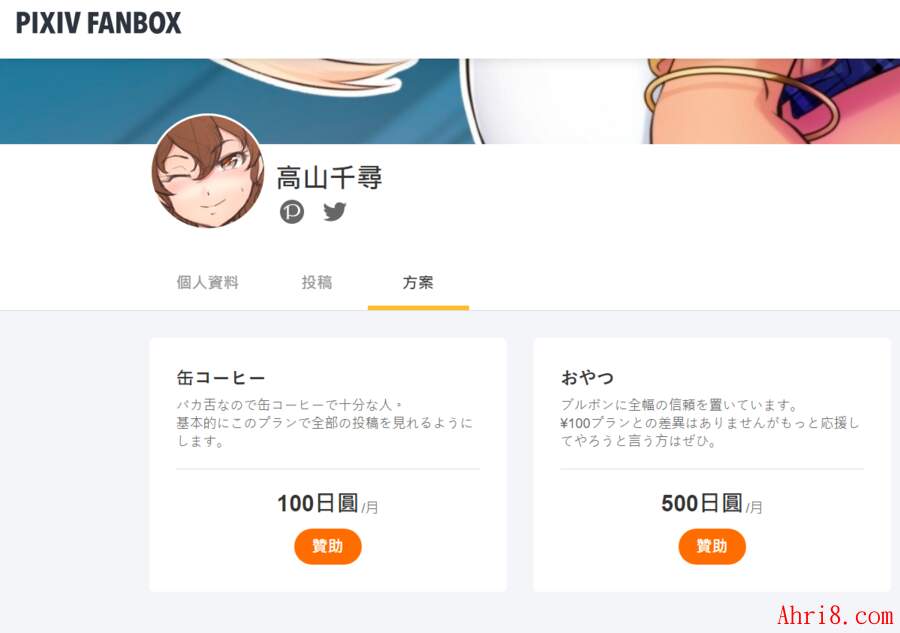The image size is (900, 633).
Task: Click the gold bracelet in the cover banner
Action: (740, 95)
